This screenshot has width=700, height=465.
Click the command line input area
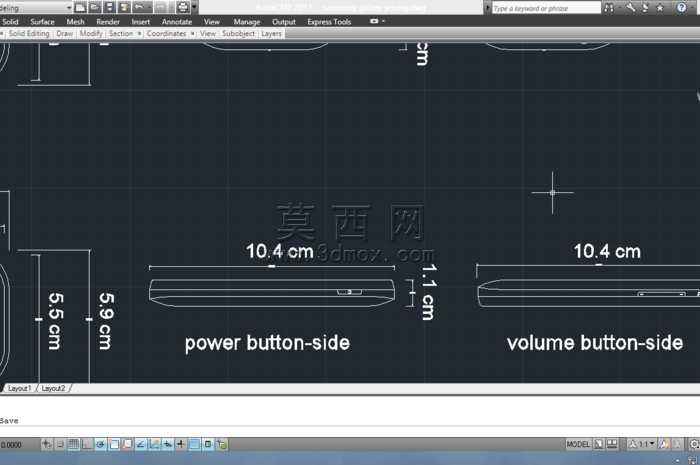[x=350, y=431]
